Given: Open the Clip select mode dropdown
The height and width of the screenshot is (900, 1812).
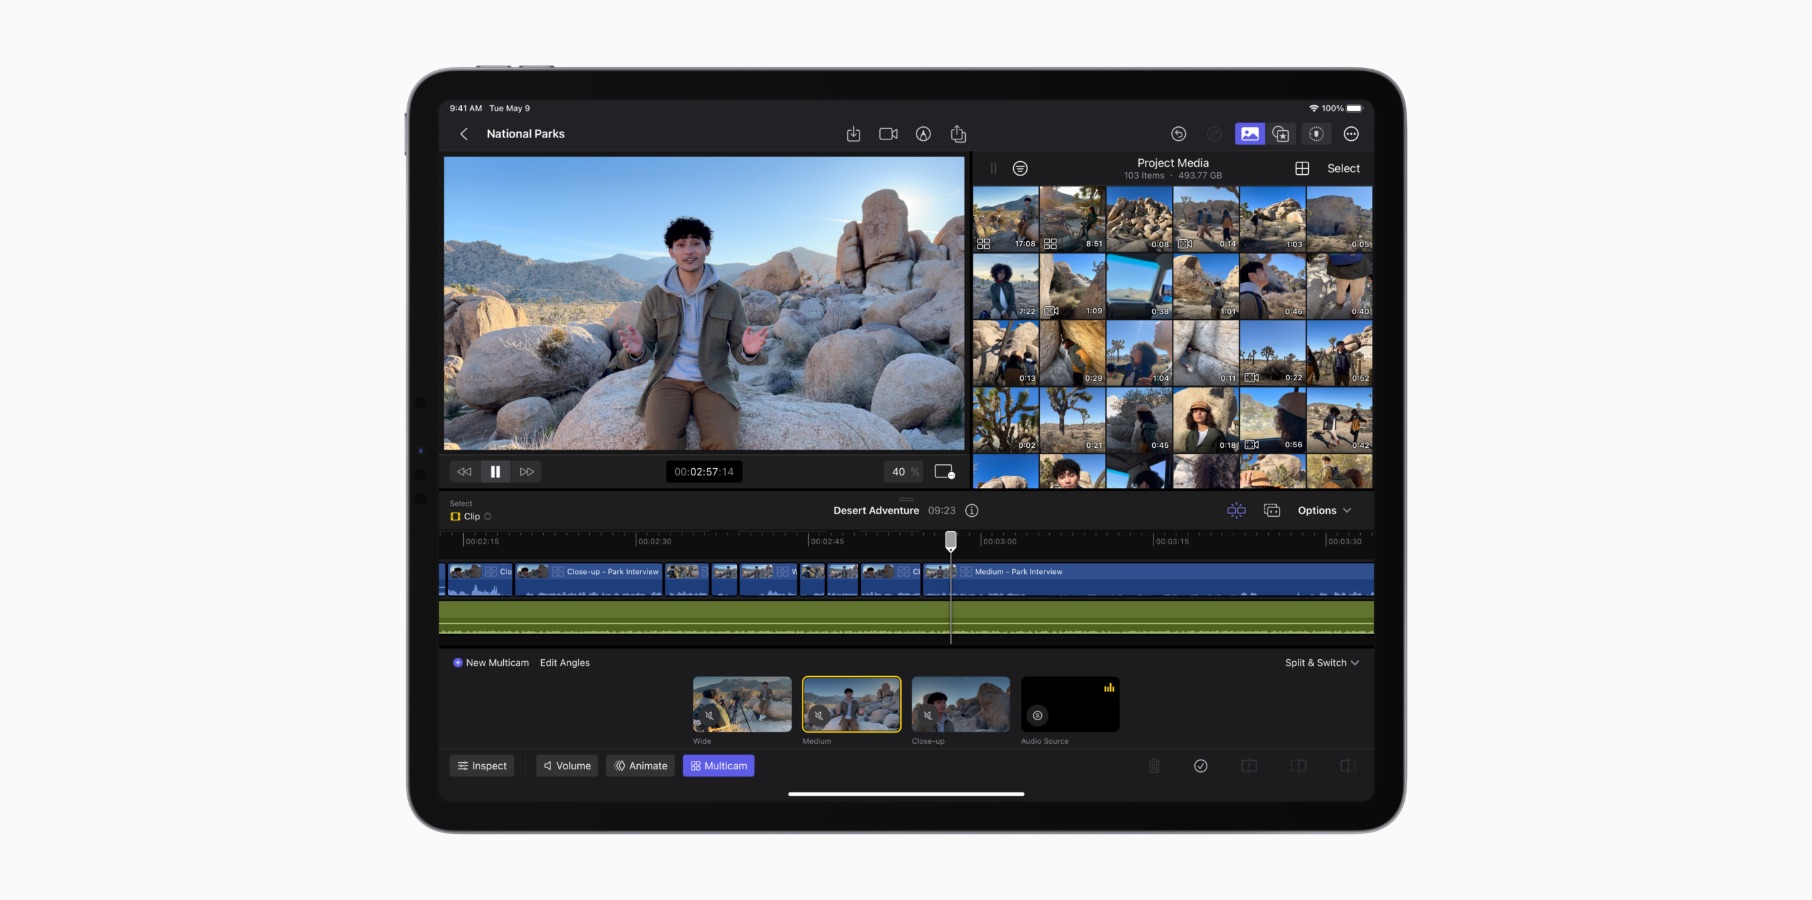Looking at the screenshot, I should pyautogui.click(x=471, y=517).
